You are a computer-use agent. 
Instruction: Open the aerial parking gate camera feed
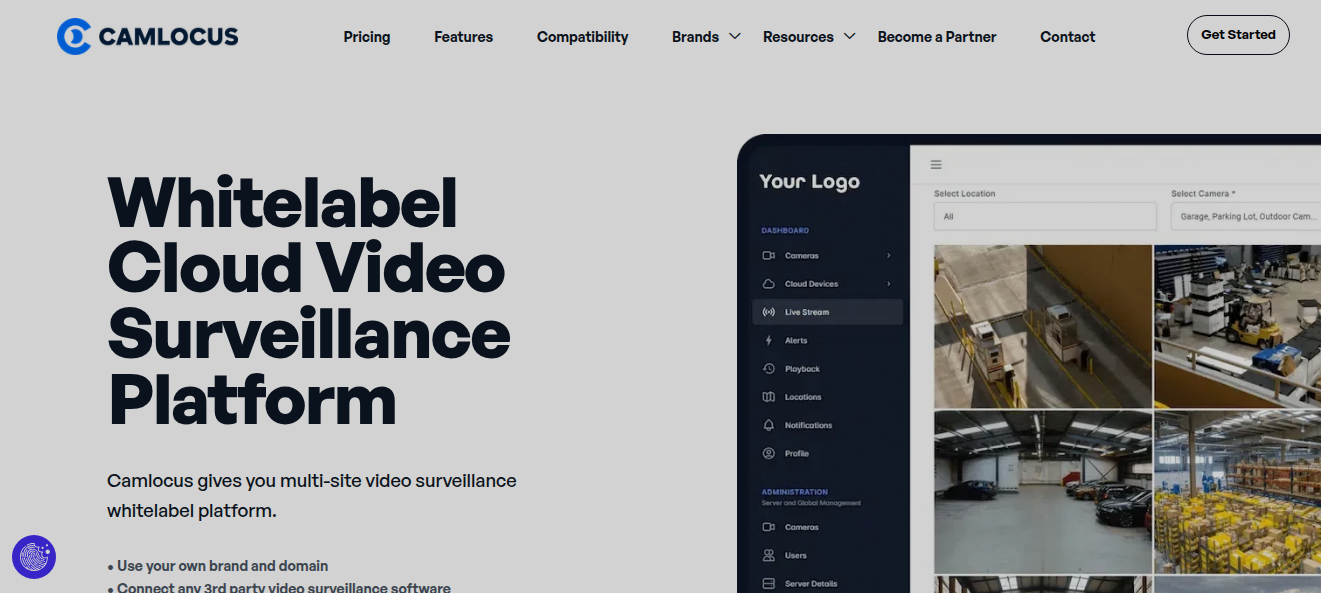click(1043, 326)
